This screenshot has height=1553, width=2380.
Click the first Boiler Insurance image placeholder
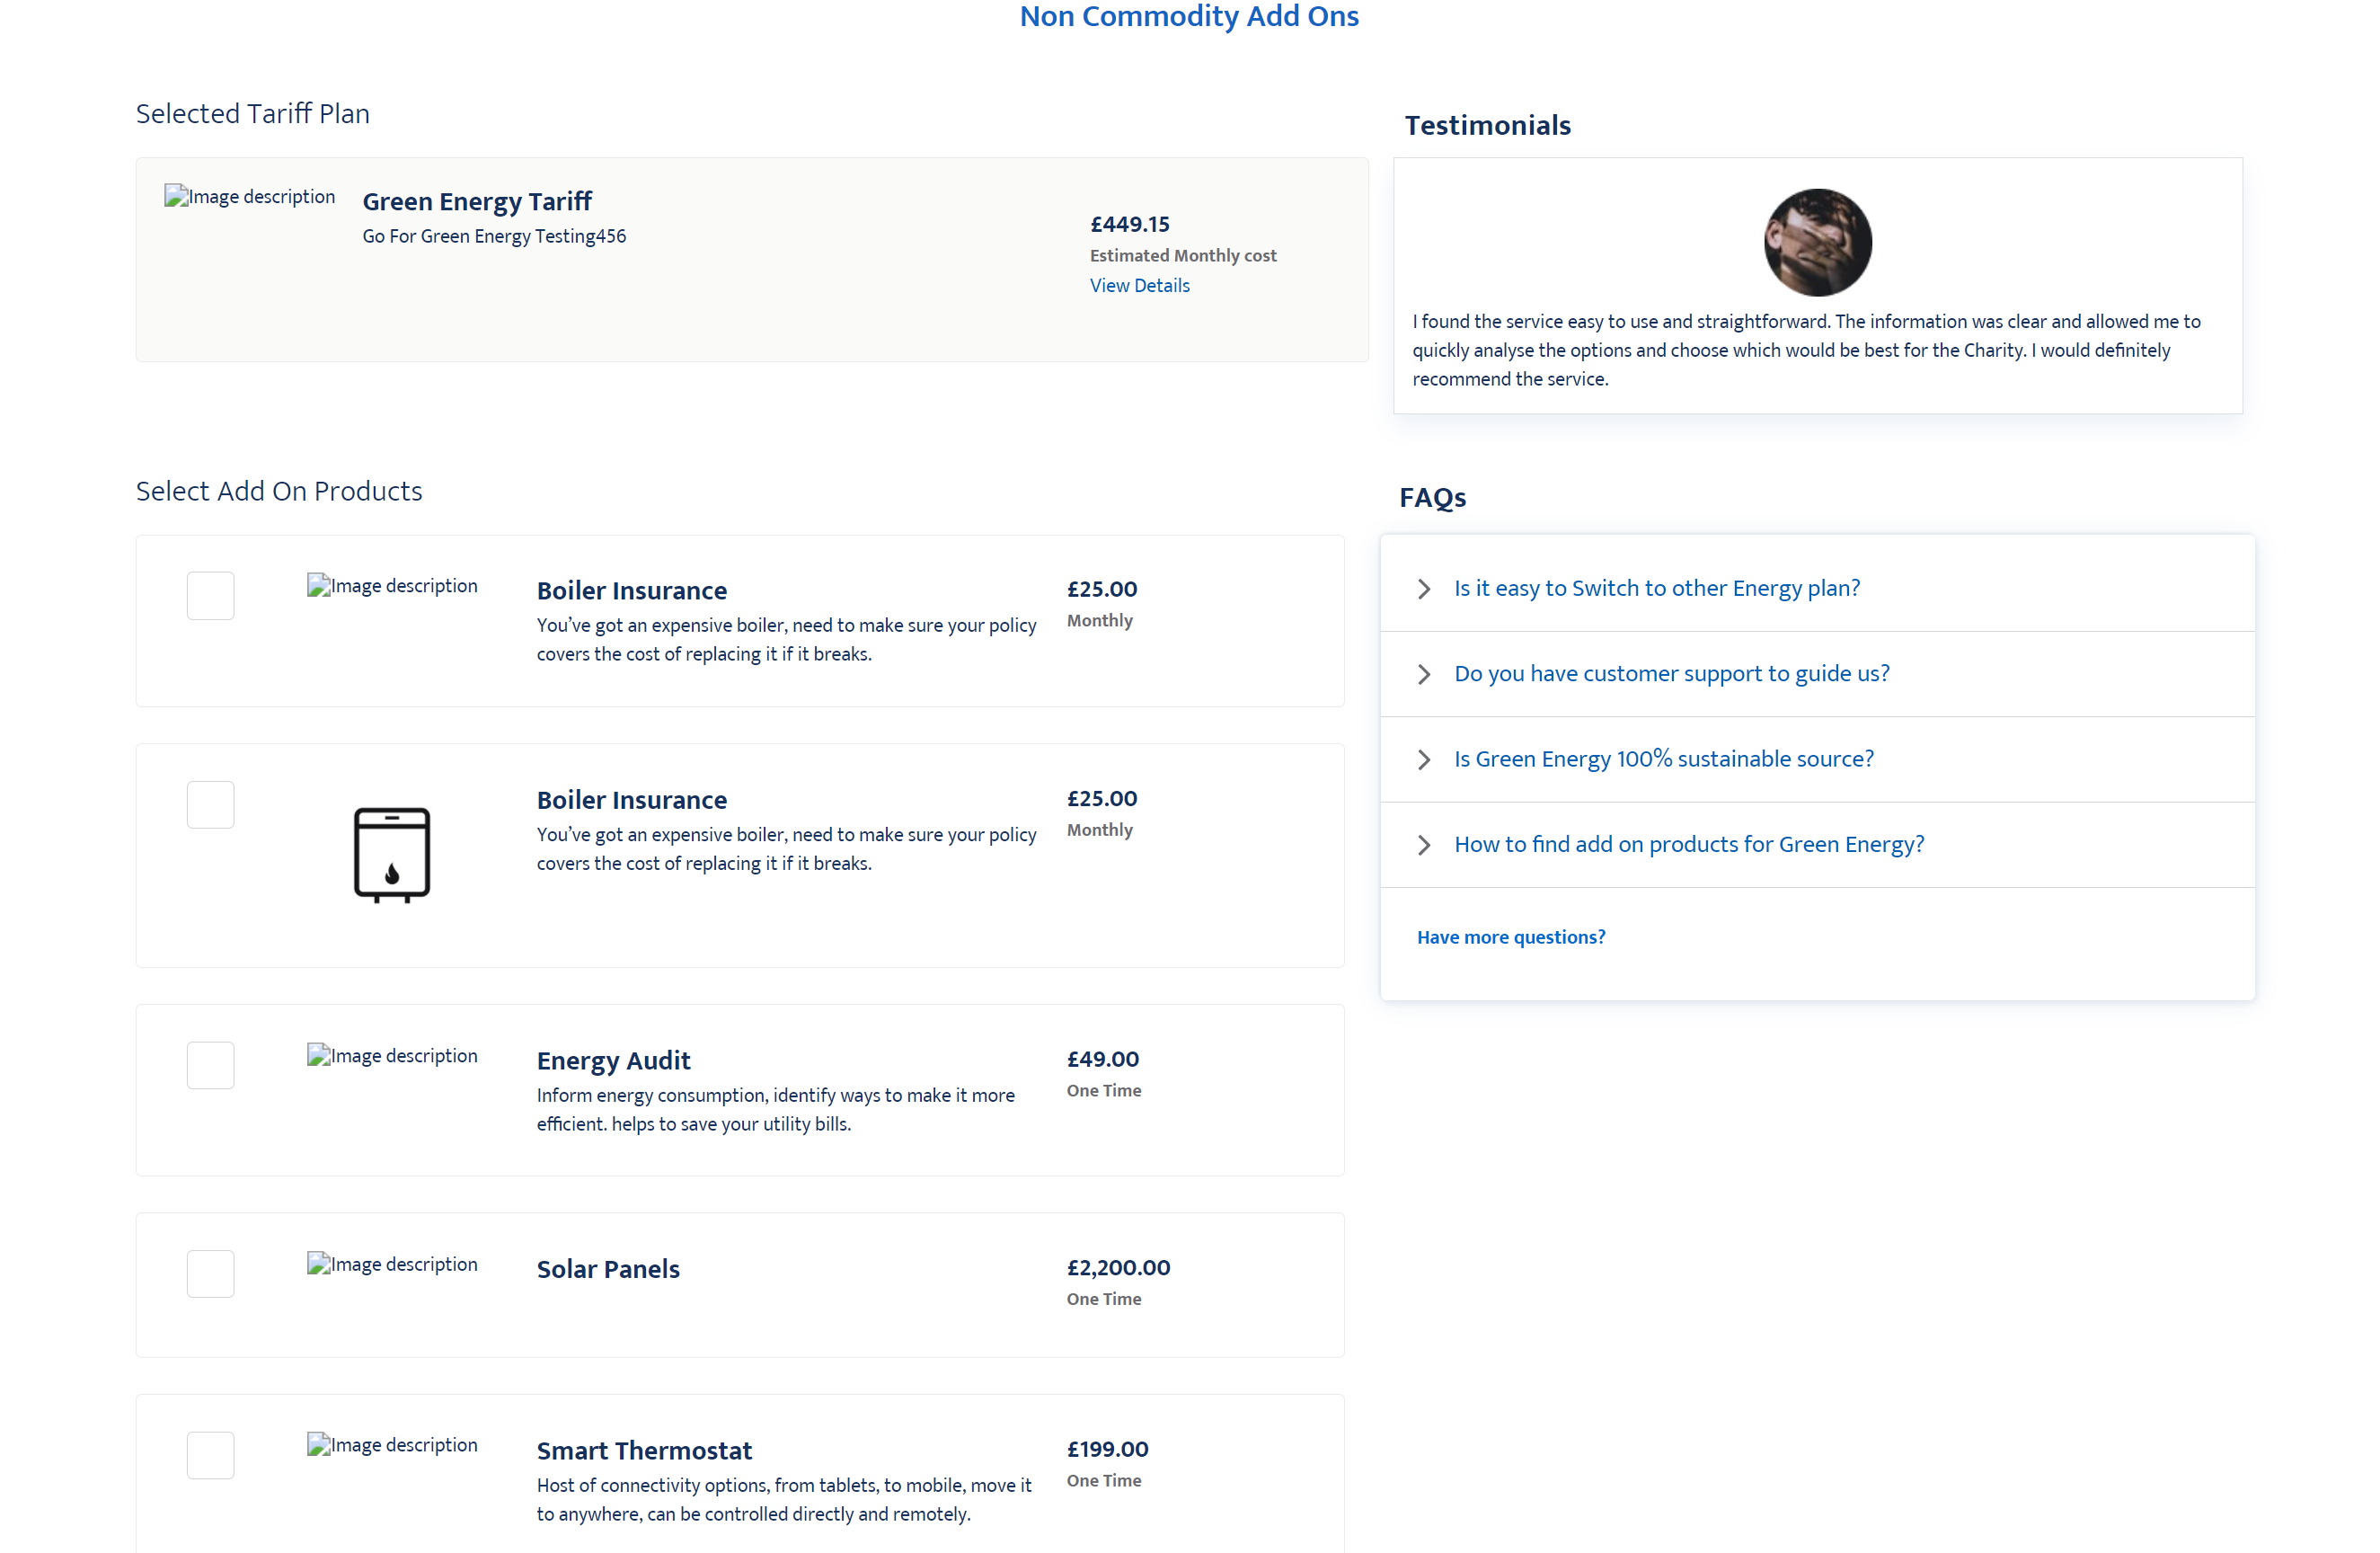(x=392, y=585)
